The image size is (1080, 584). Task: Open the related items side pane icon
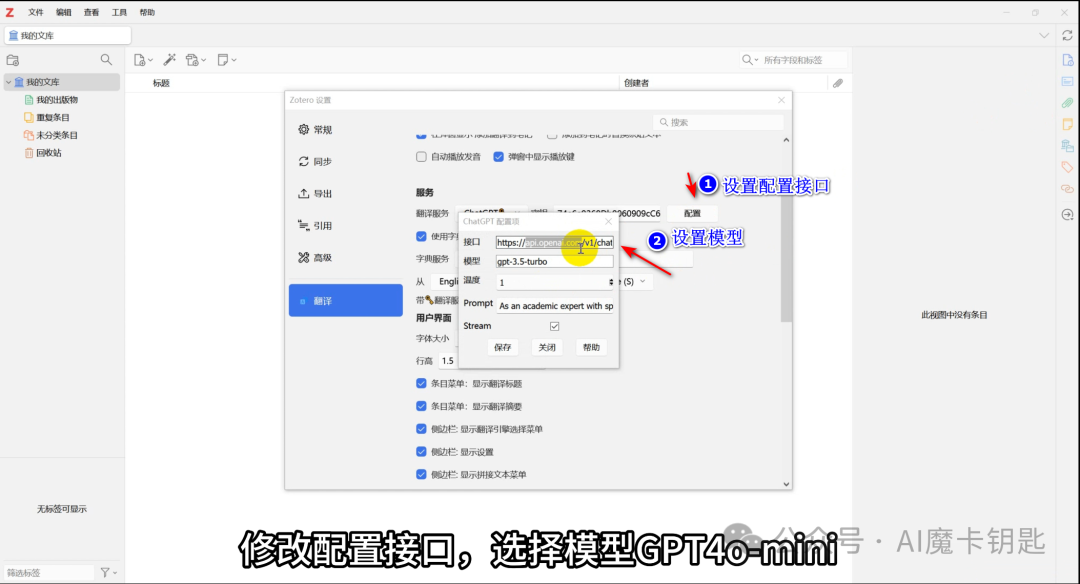[1068, 189]
